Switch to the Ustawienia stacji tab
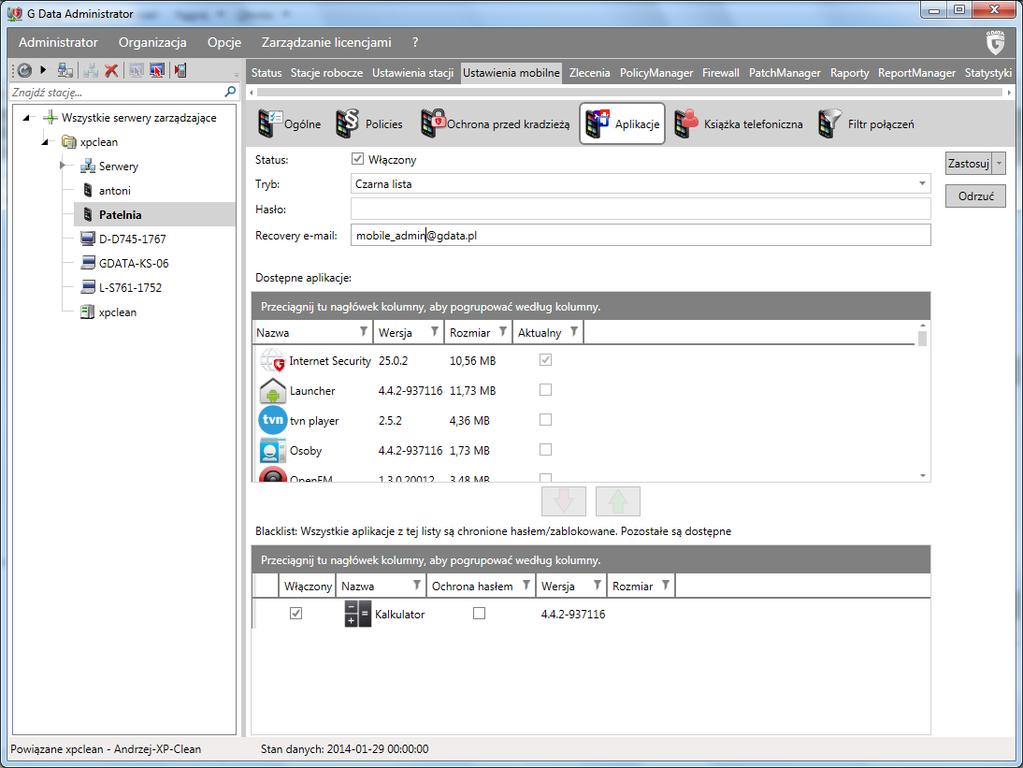The image size is (1023, 768). (x=413, y=73)
